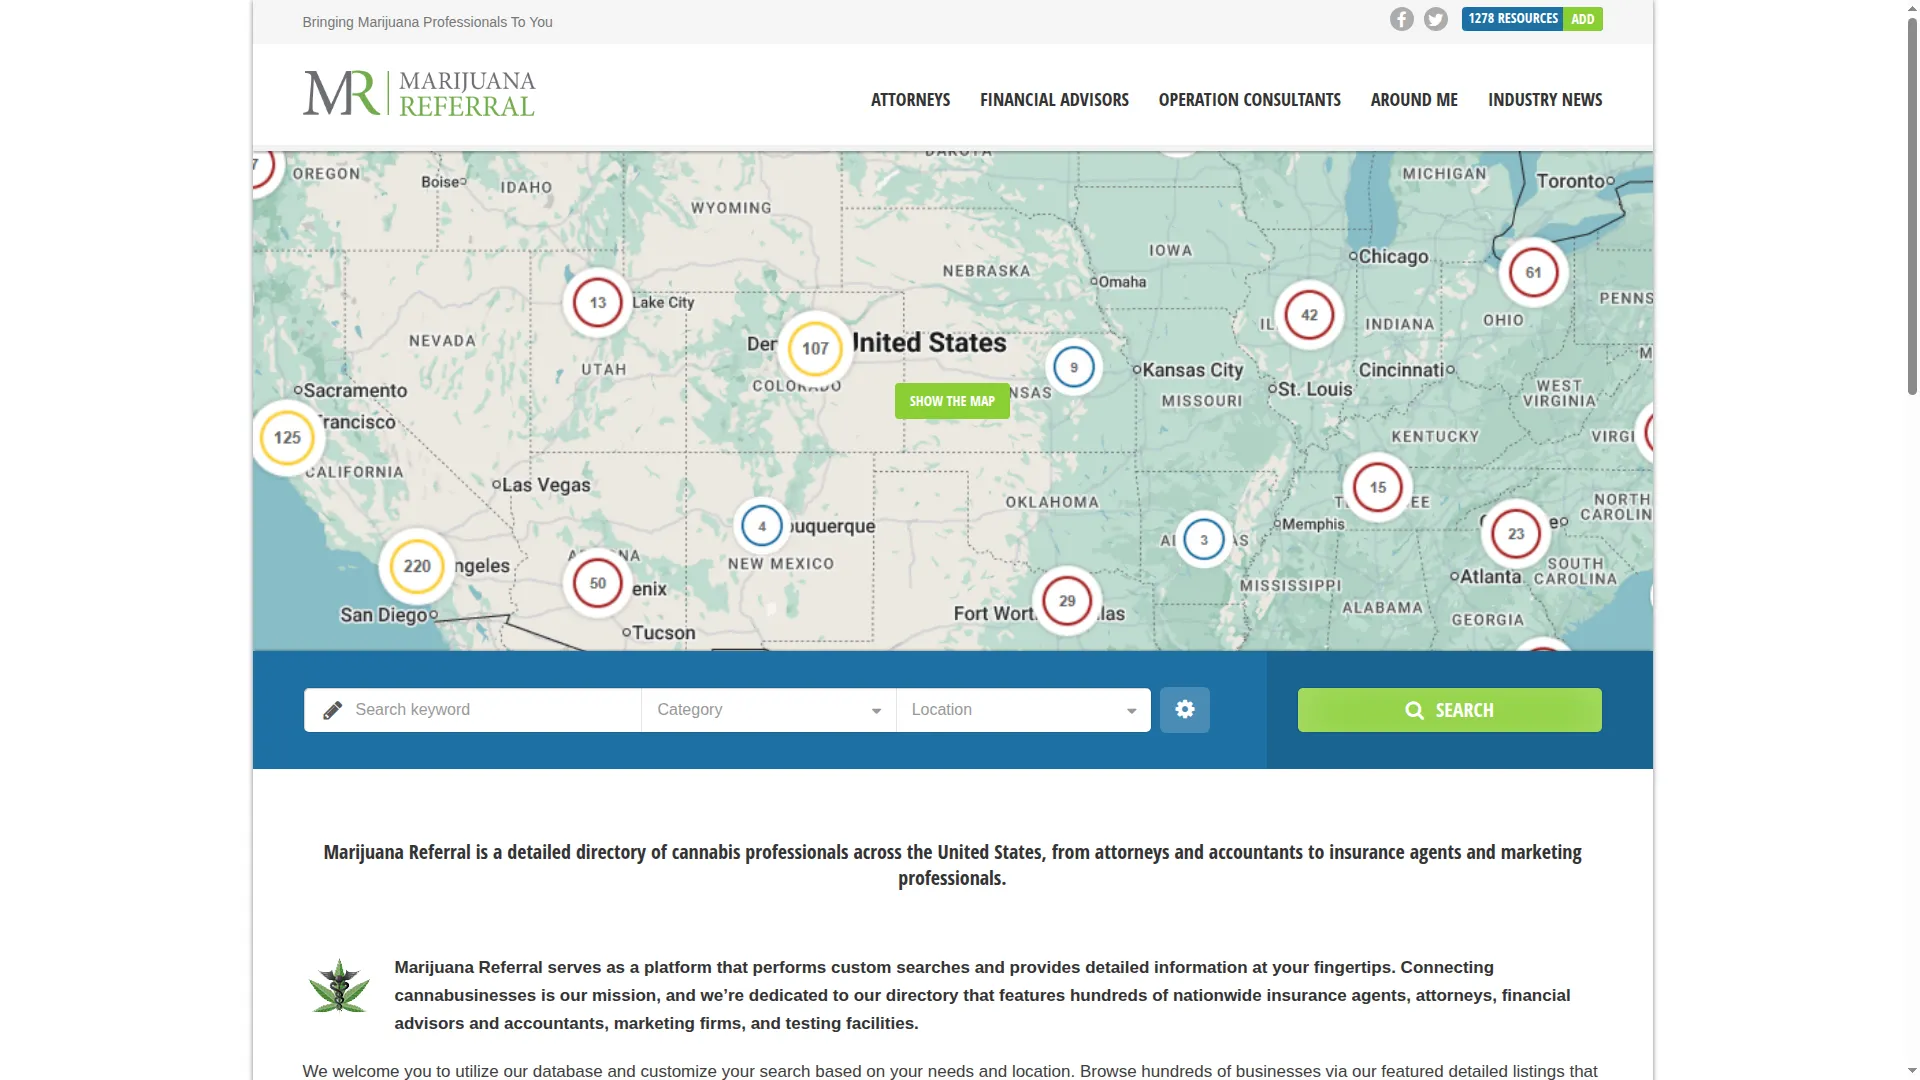Click the 'Las Vegas' map label
1920x1080 pixels.
(546, 485)
